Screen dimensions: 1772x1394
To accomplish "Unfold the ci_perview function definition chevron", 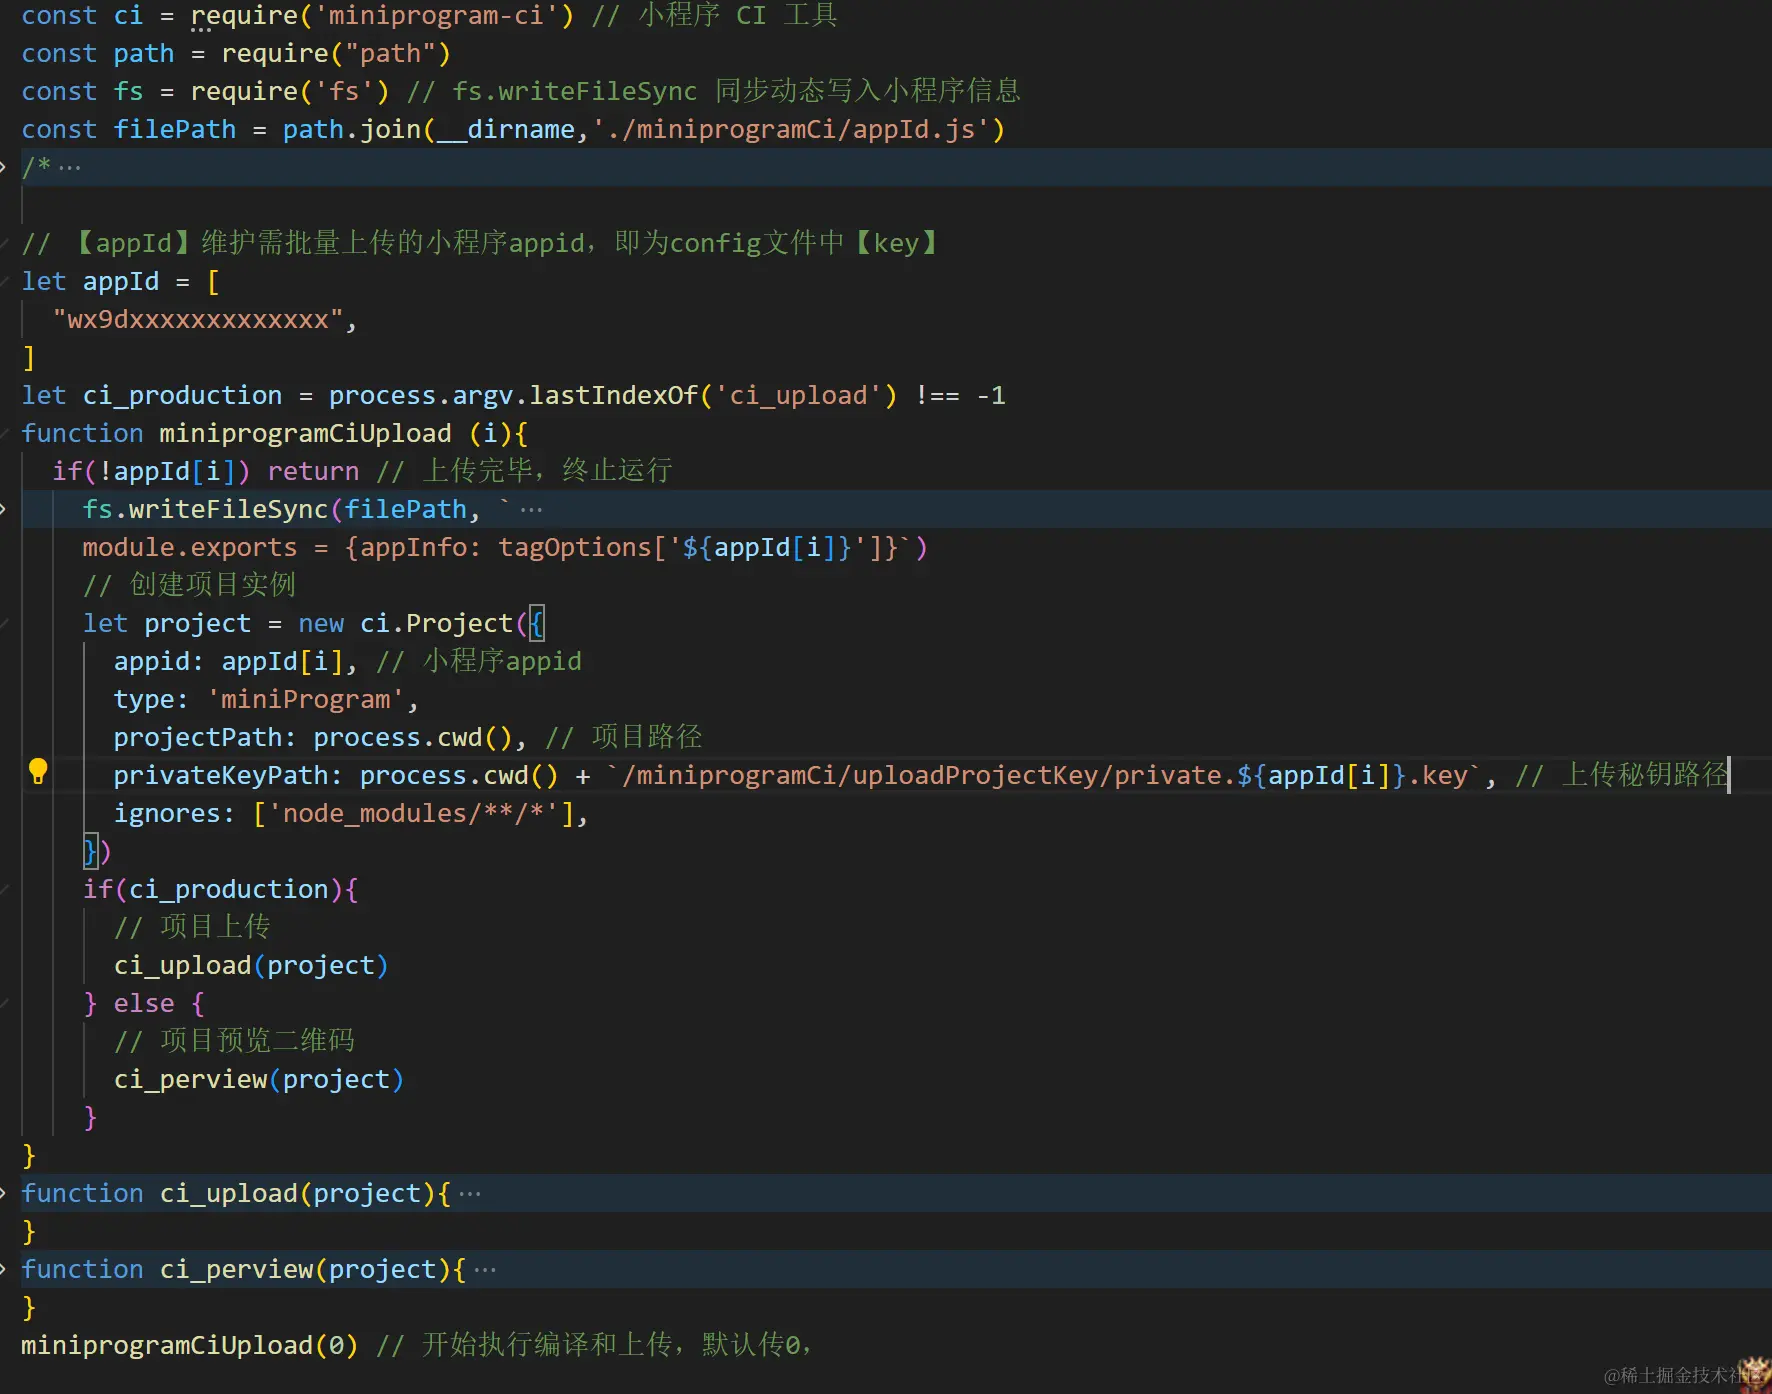I will click(4, 1269).
